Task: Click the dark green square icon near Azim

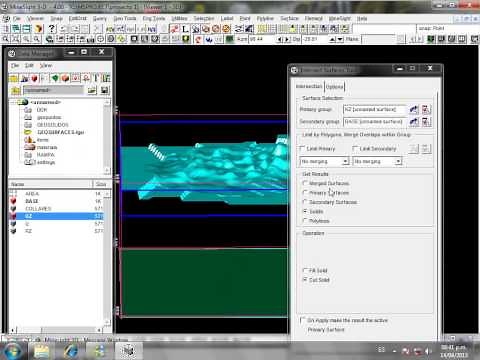Action: click(230, 39)
